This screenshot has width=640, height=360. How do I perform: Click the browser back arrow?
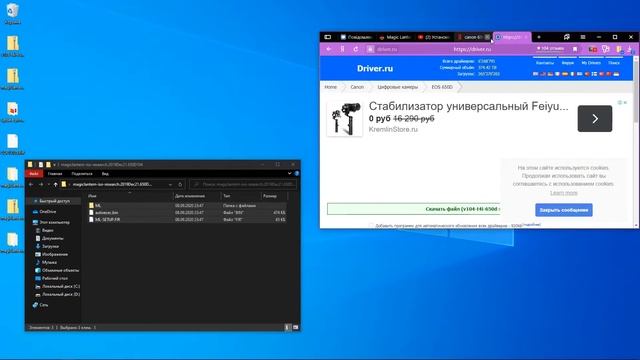point(329,49)
